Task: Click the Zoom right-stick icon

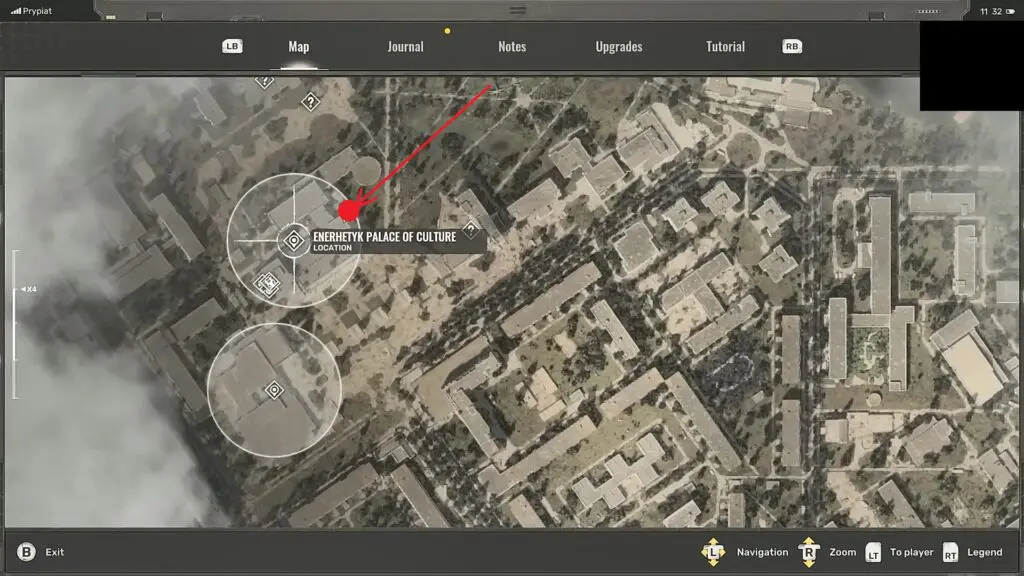Action: (808, 552)
